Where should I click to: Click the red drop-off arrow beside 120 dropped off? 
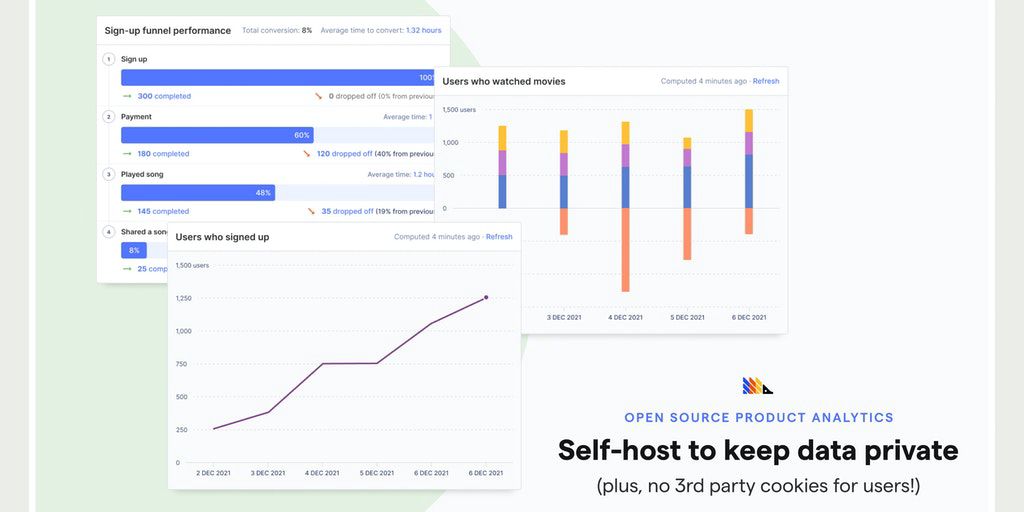(x=307, y=154)
